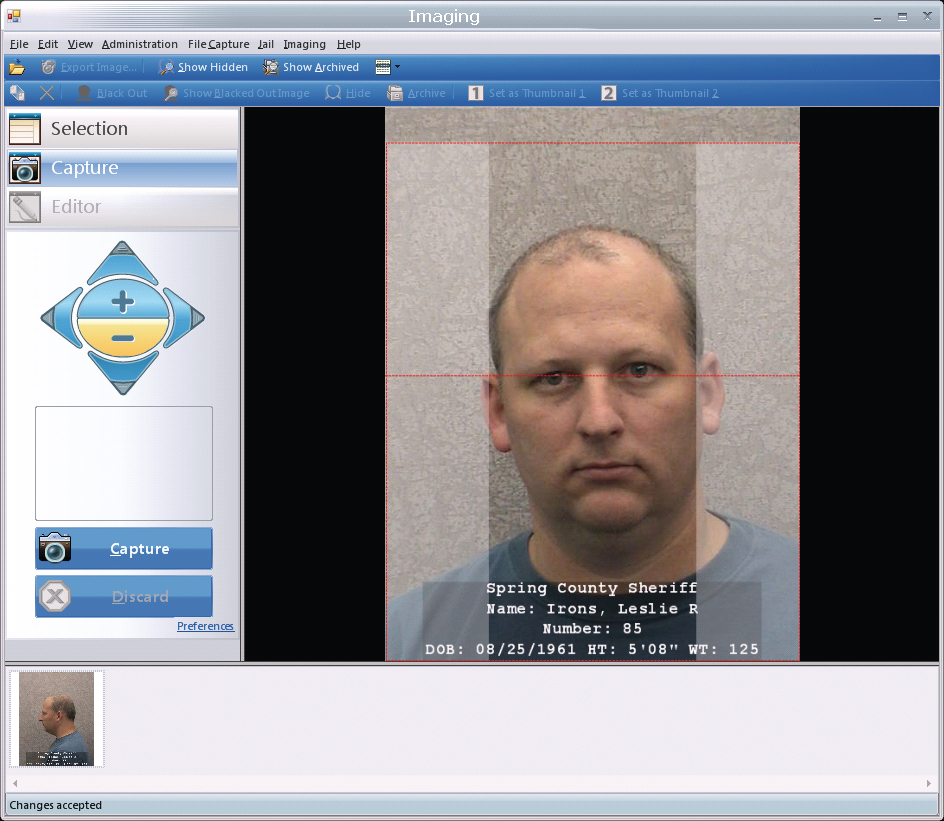Switch to the Selection panel

tap(122, 129)
